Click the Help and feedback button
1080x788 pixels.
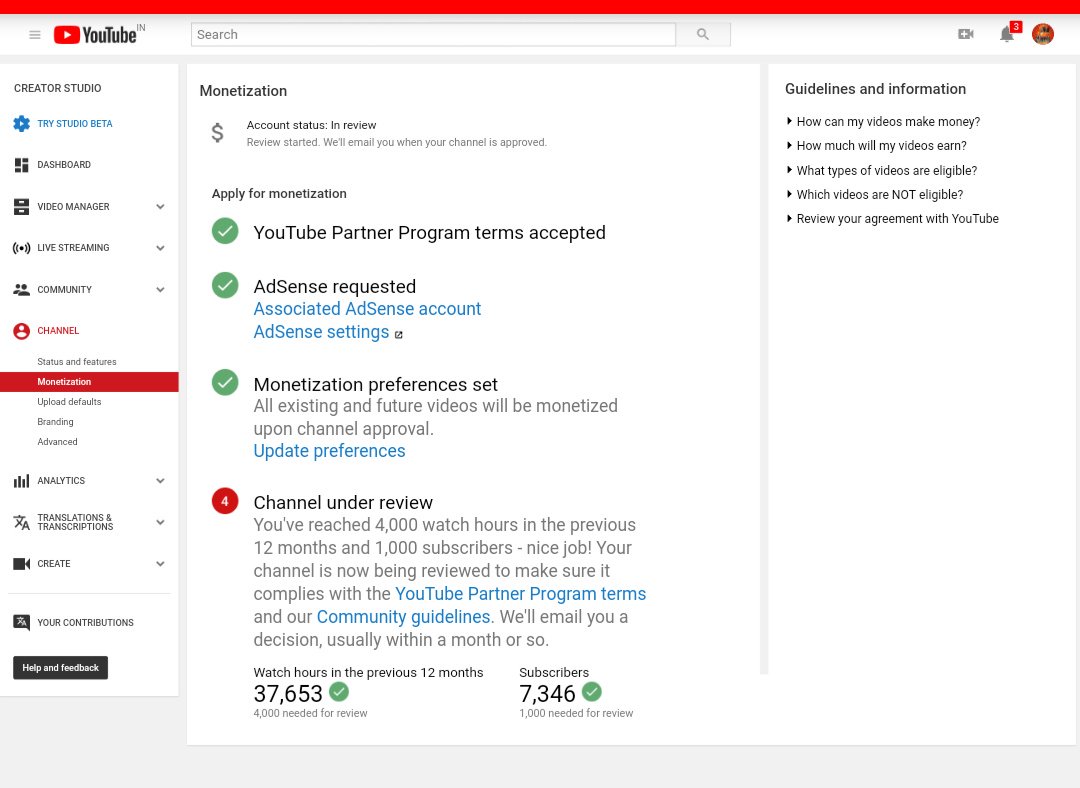[61, 667]
